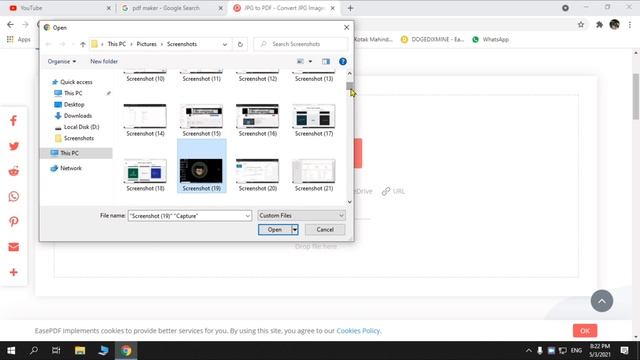Viewport: 640px width, 360px height.
Task: Open taskbar search
Action: pos(34,350)
